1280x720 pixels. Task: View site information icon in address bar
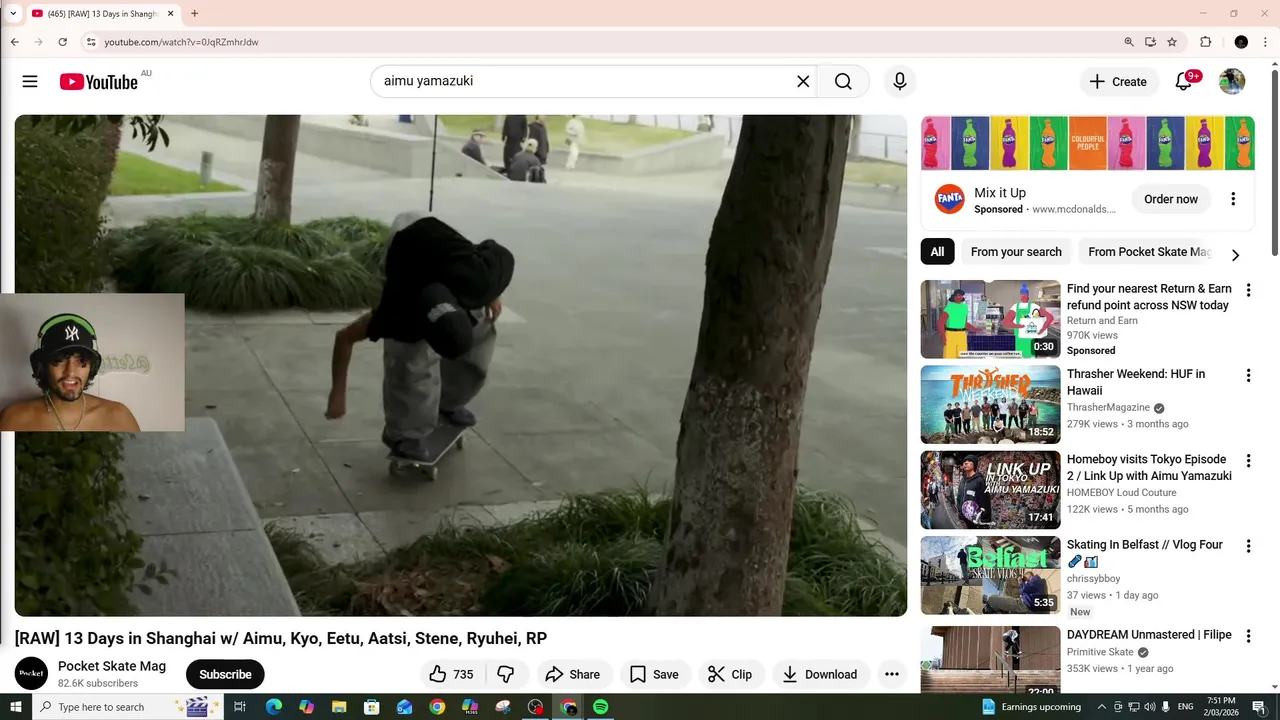click(90, 42)
